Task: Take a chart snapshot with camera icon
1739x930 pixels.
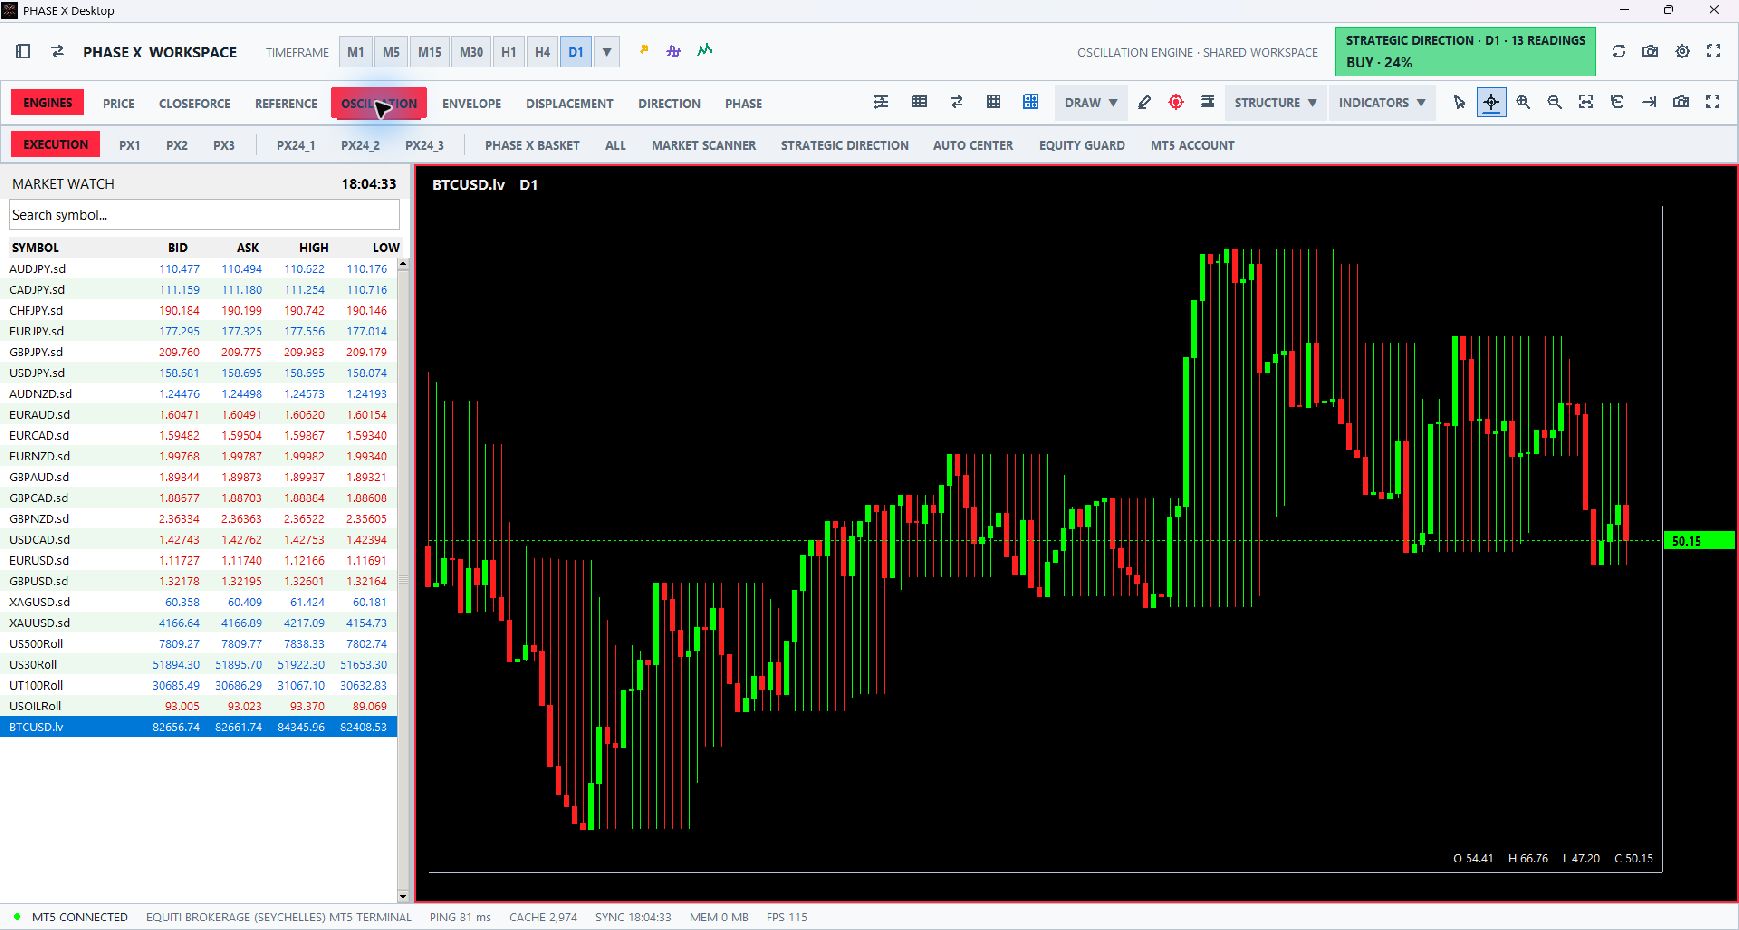Action: 1681,102
